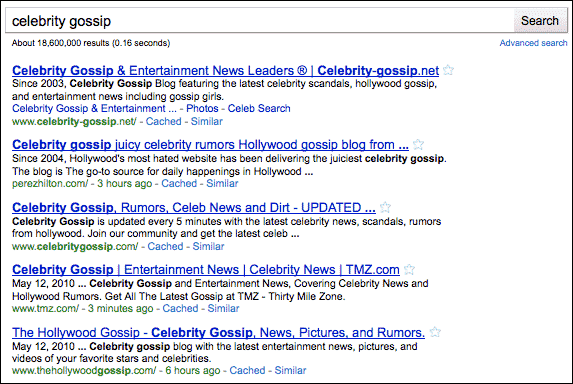Star the perezhilton.com juicy celebrity rumors result
Image resolution: width=573 pixels, height=384 pixels.
pos(418,144)
